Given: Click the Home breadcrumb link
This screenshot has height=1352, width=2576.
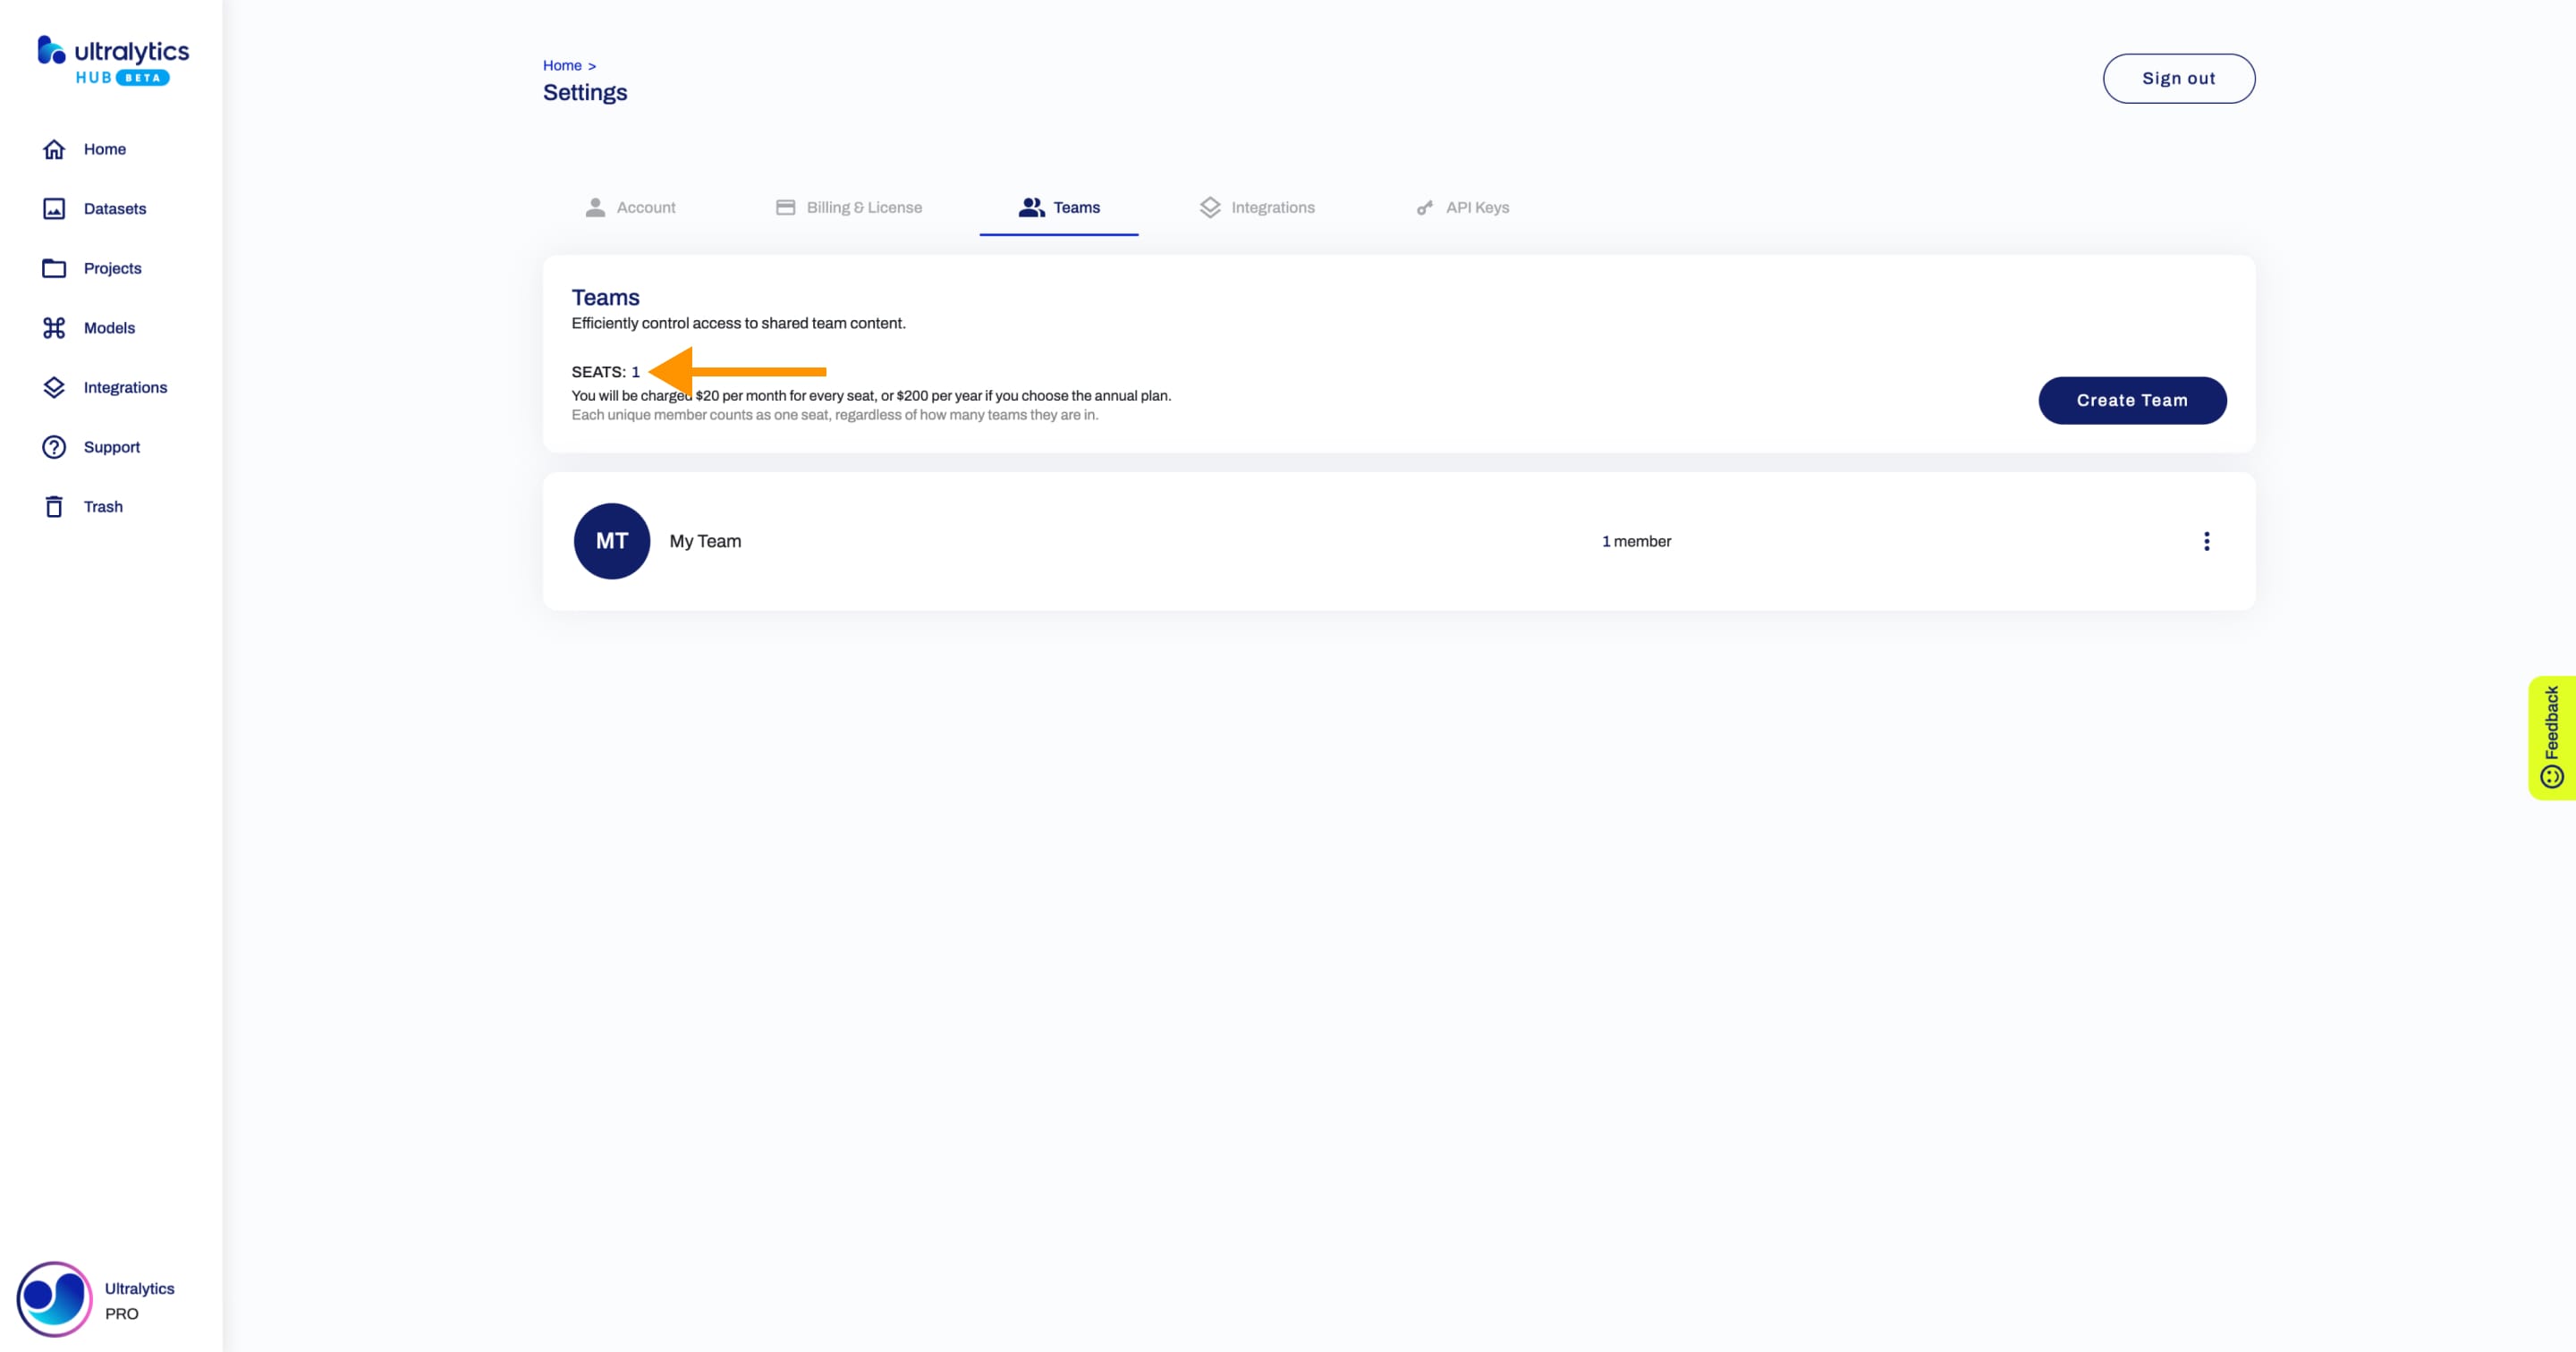Looking at the screenshot, I should [563, 64].
